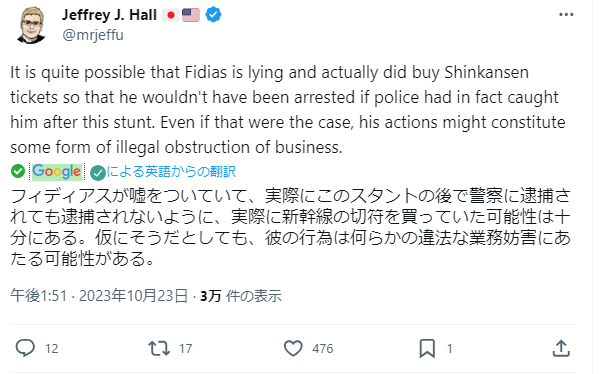Like the tweet with heart icon
Screen dimensions: 603x374
pos(293,349)
